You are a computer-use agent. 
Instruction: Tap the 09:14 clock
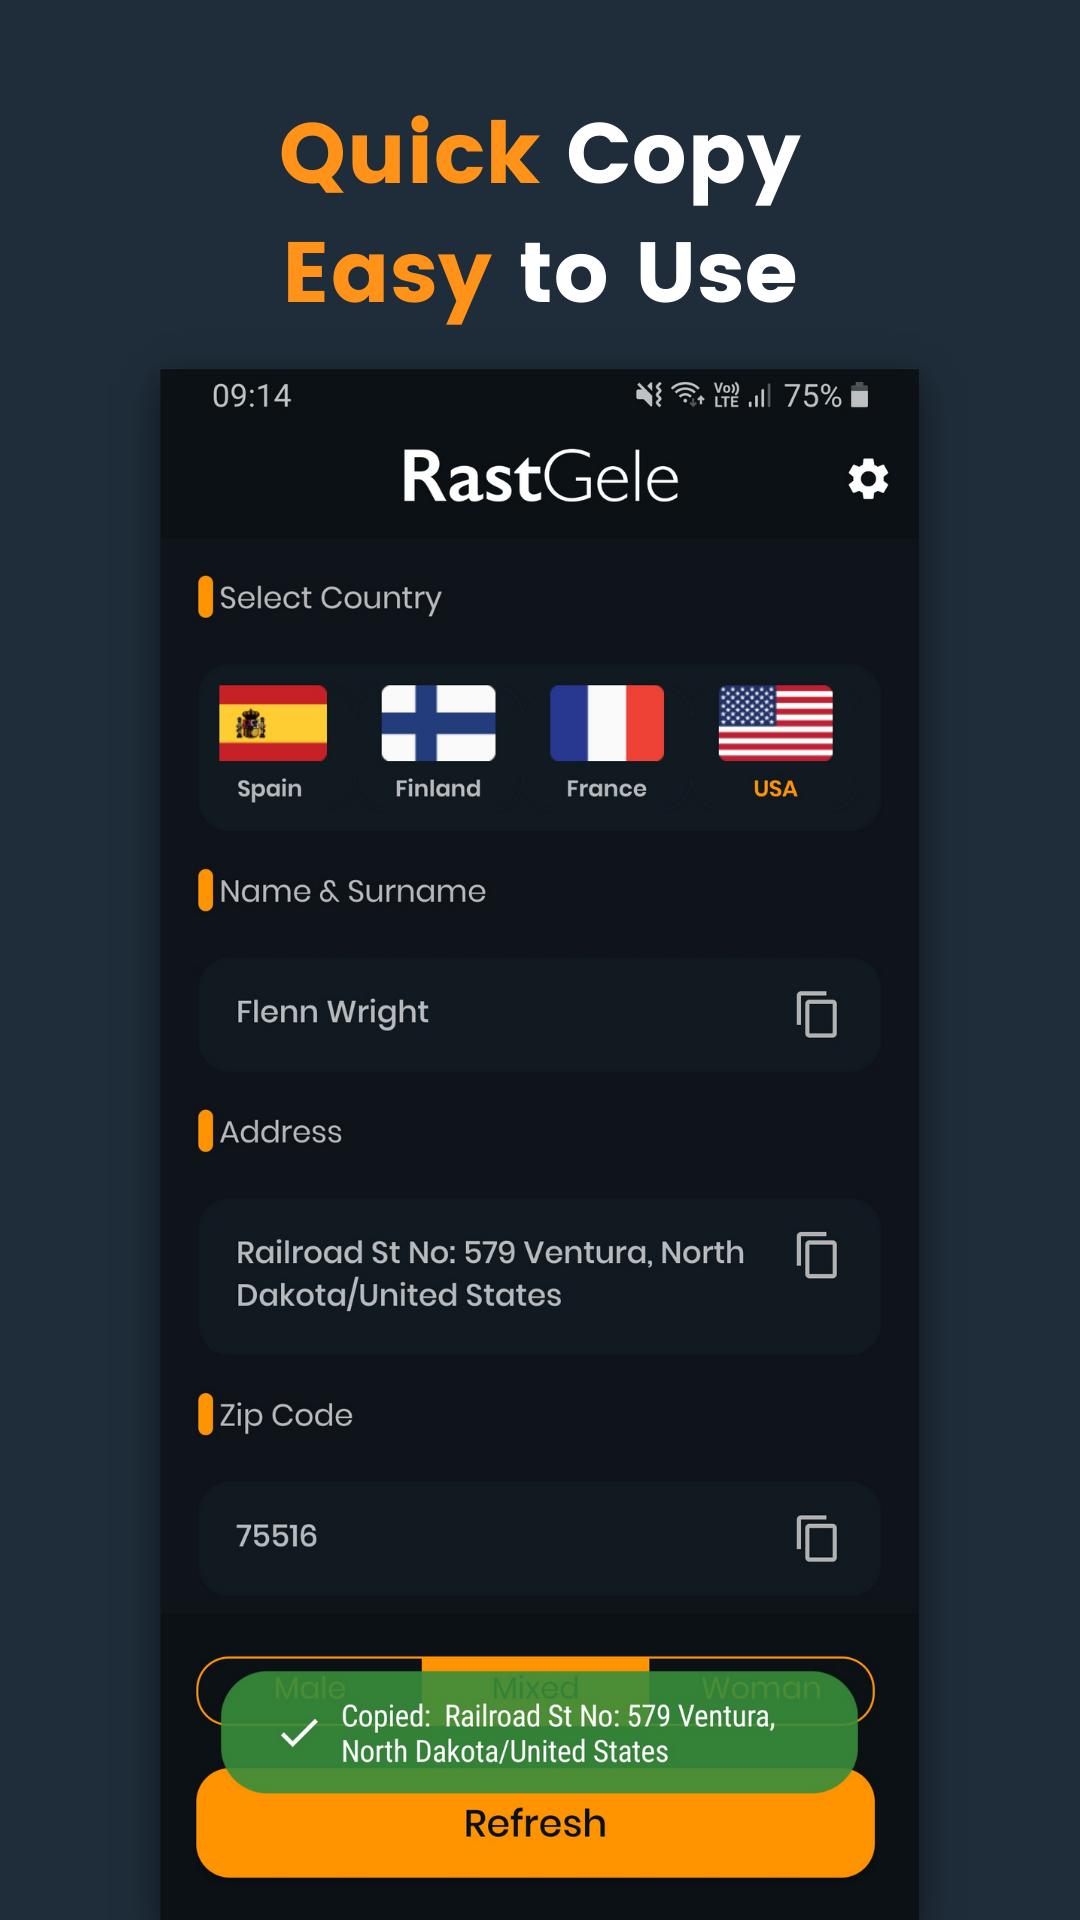(x=252, y=396)
